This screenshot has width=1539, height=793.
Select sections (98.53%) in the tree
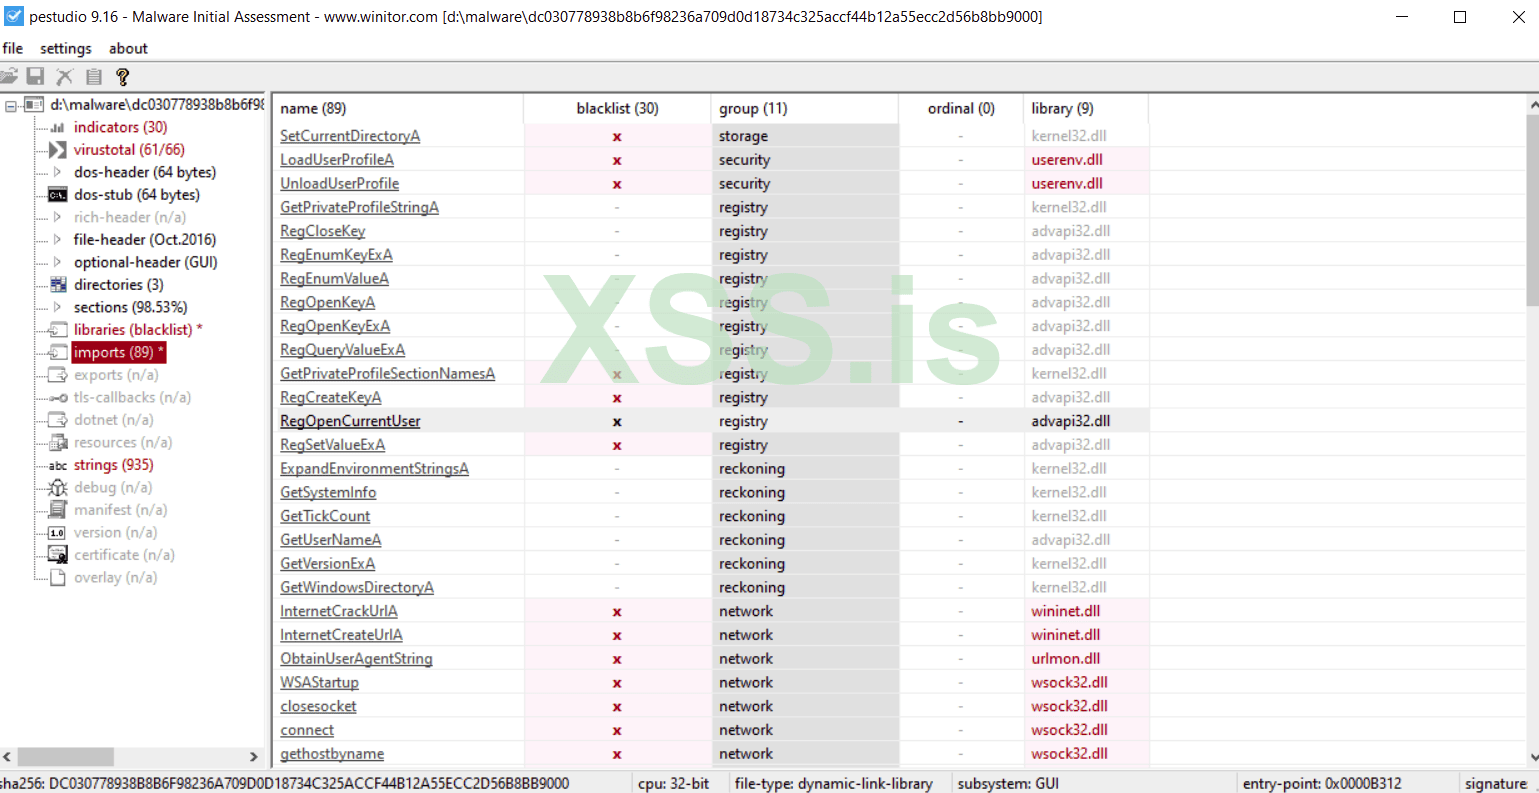tap(130, 307)
